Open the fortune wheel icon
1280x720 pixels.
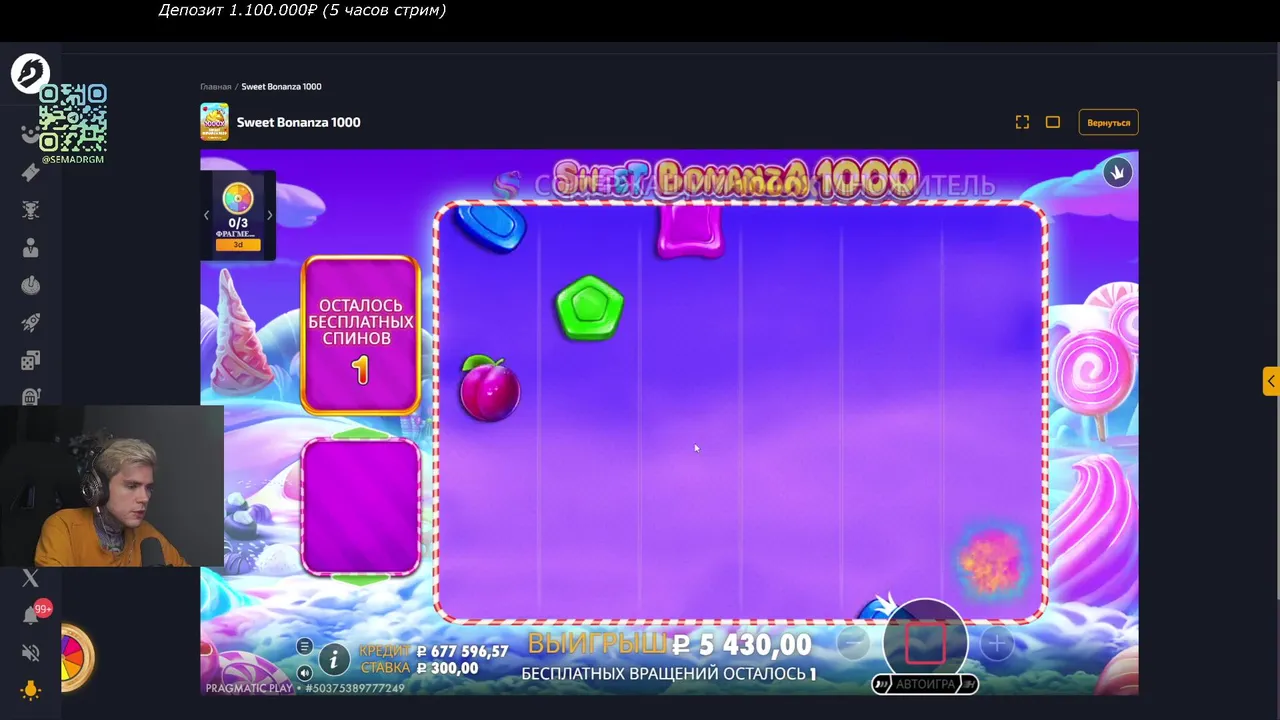point(76,658)
